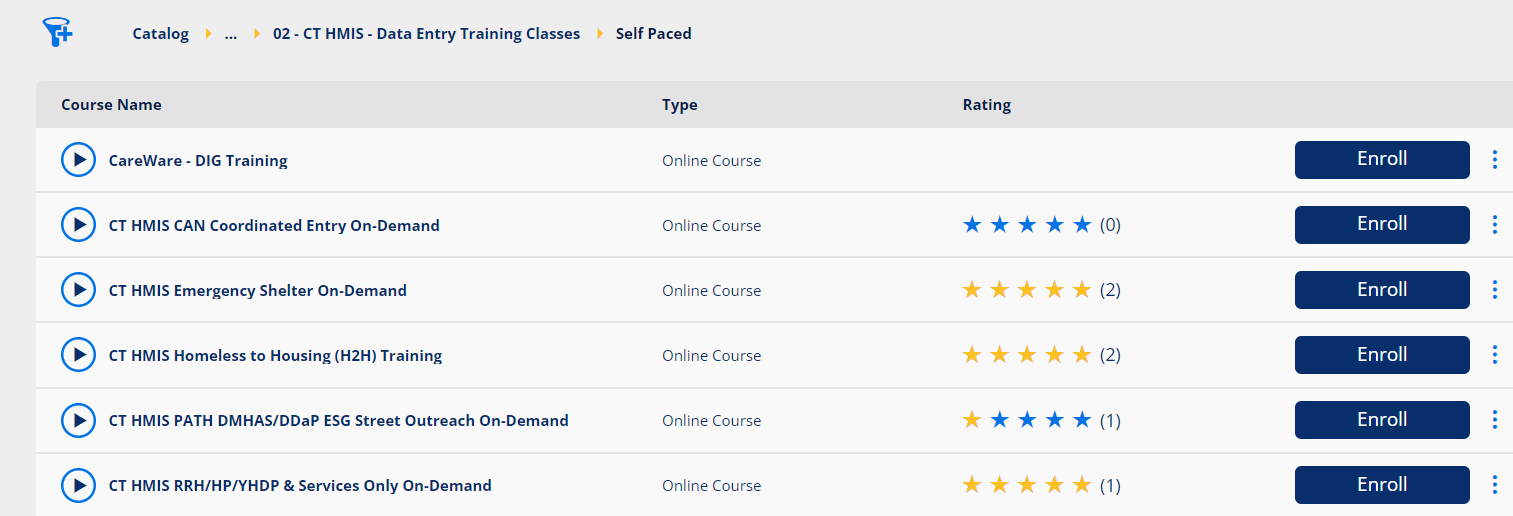The width and height of the screenshot is (1513, 516).
Task: Open 02 - CT HMIS Data Entry Training breadcrumb
Action: coord(426,34)
